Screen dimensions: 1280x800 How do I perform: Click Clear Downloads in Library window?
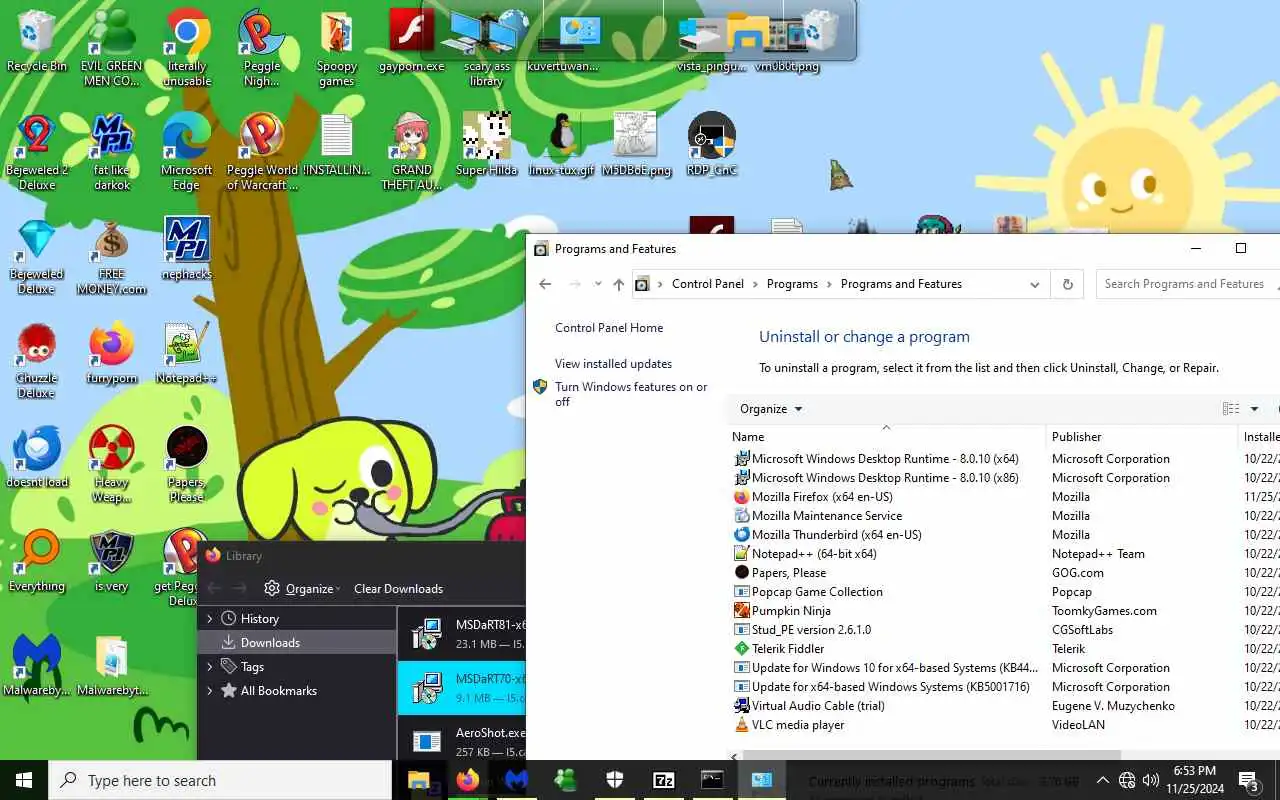(x=398, y=589)
